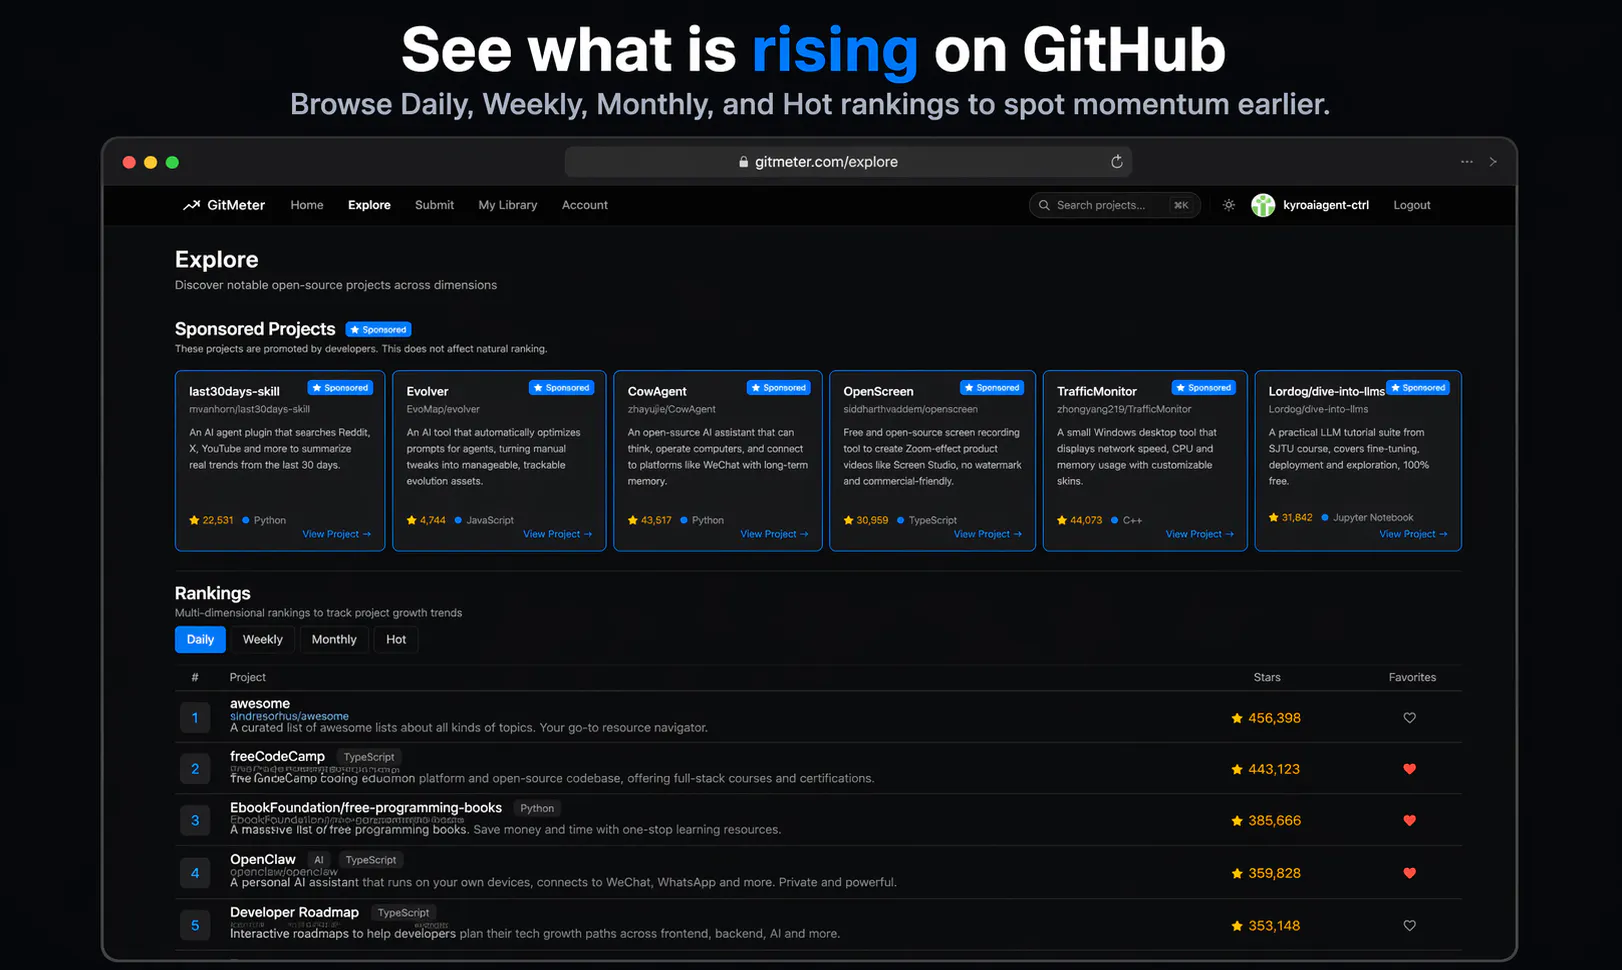1622x970 pixels.
Task: Click the magnifier icon in the search box
Action: click(x=1044, y=205)
